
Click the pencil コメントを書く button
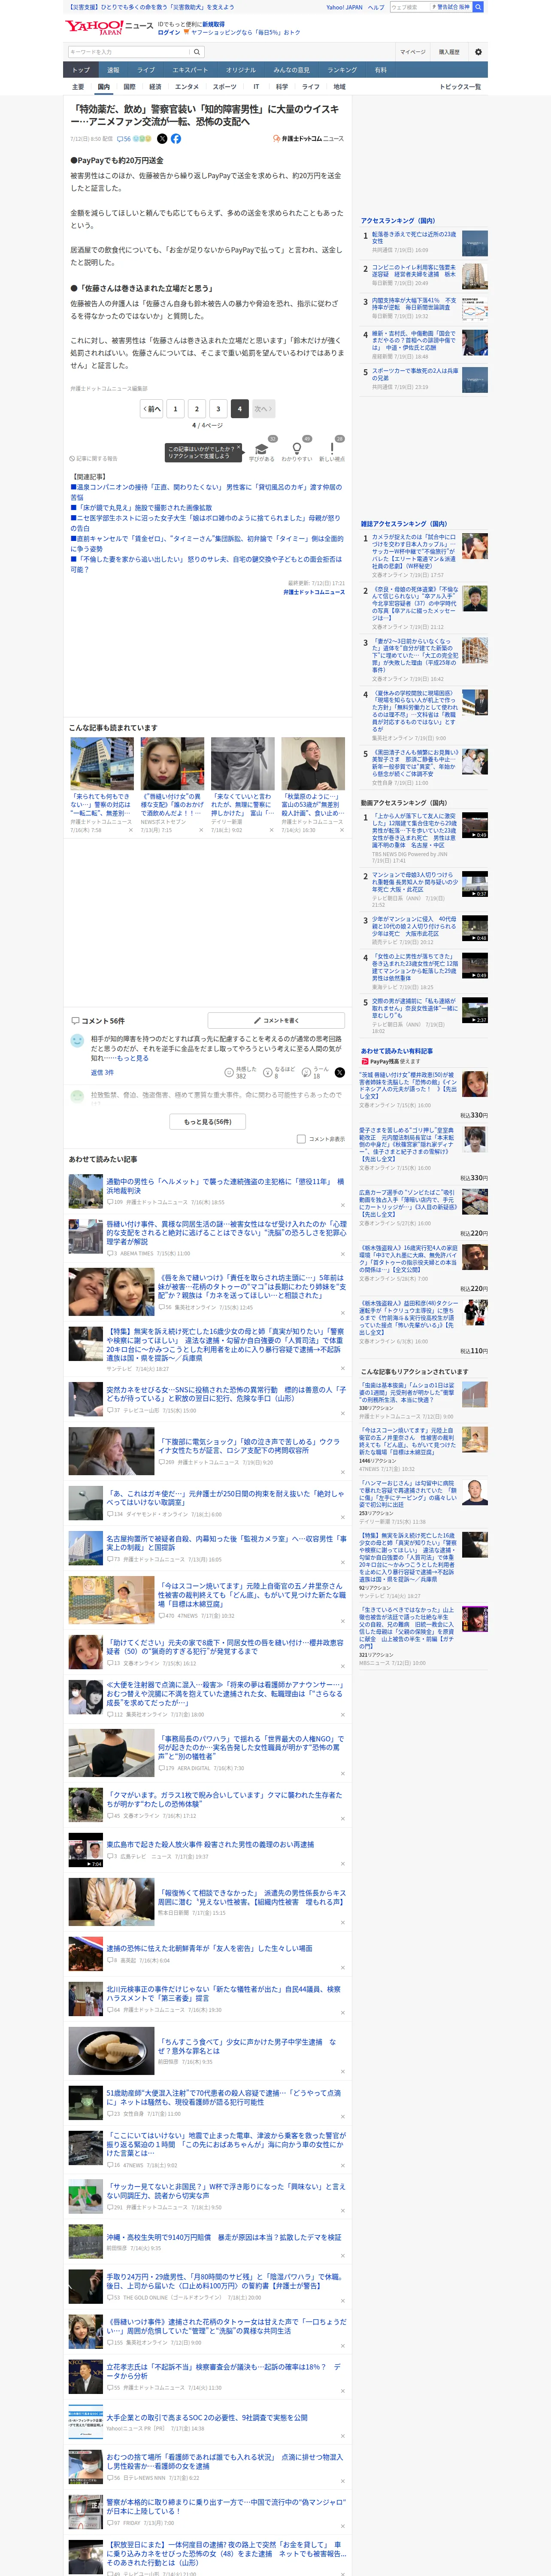(x=276, y=1021)
